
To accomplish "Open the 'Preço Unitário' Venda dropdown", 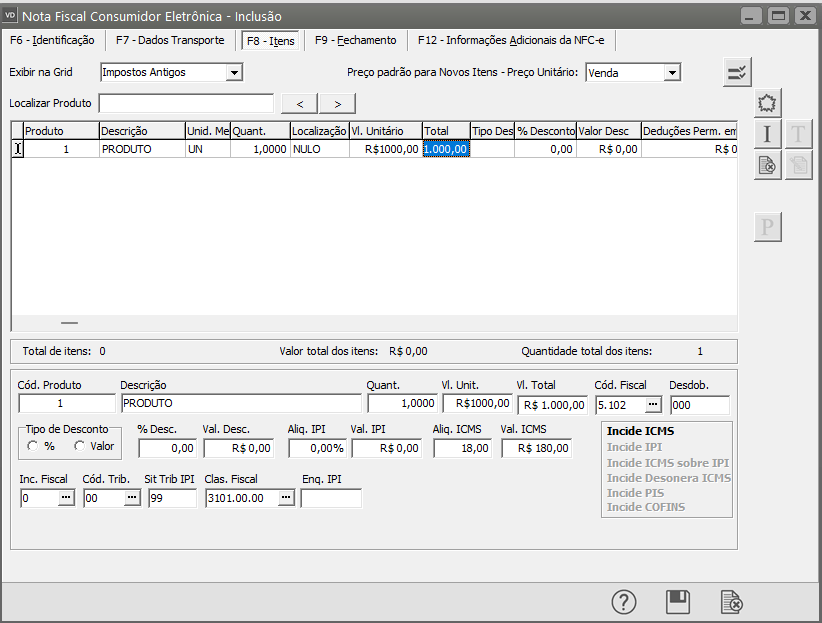I will tap(672, 72).
